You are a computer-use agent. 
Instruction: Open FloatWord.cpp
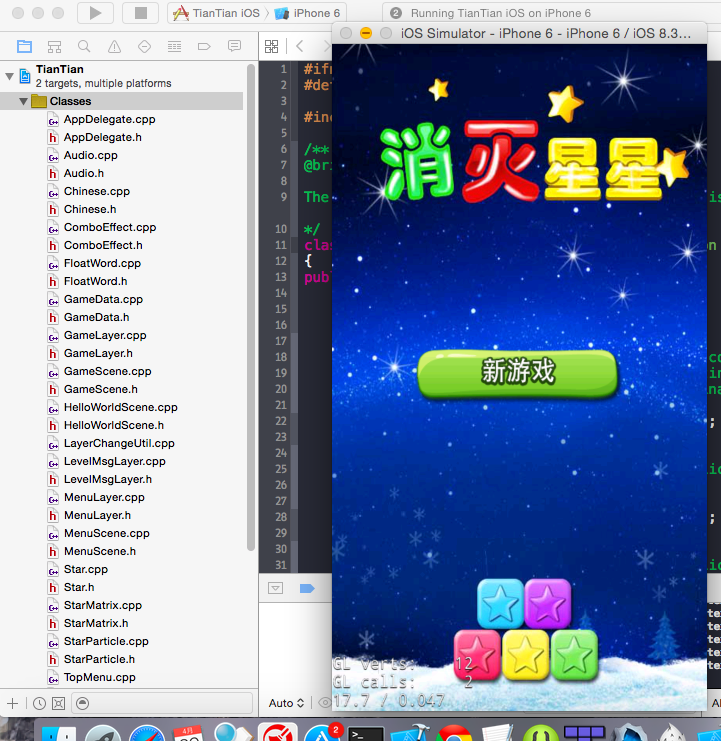point(102,263)
